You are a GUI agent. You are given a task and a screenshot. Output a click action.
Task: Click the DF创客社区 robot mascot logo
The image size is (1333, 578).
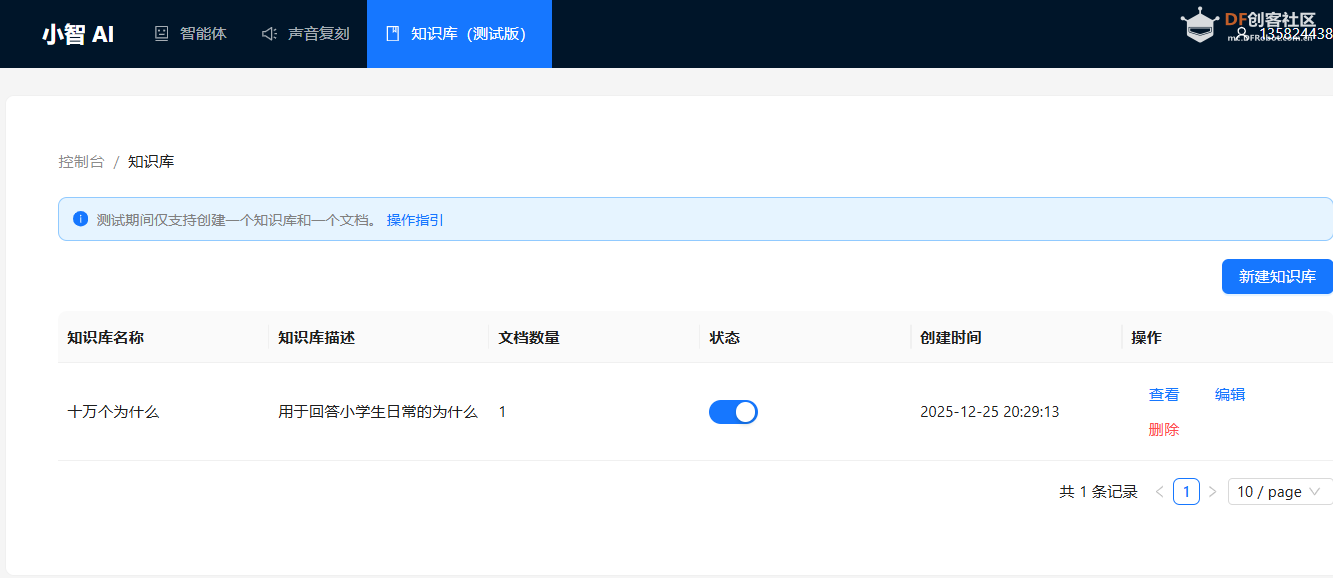coord(1199,25)
